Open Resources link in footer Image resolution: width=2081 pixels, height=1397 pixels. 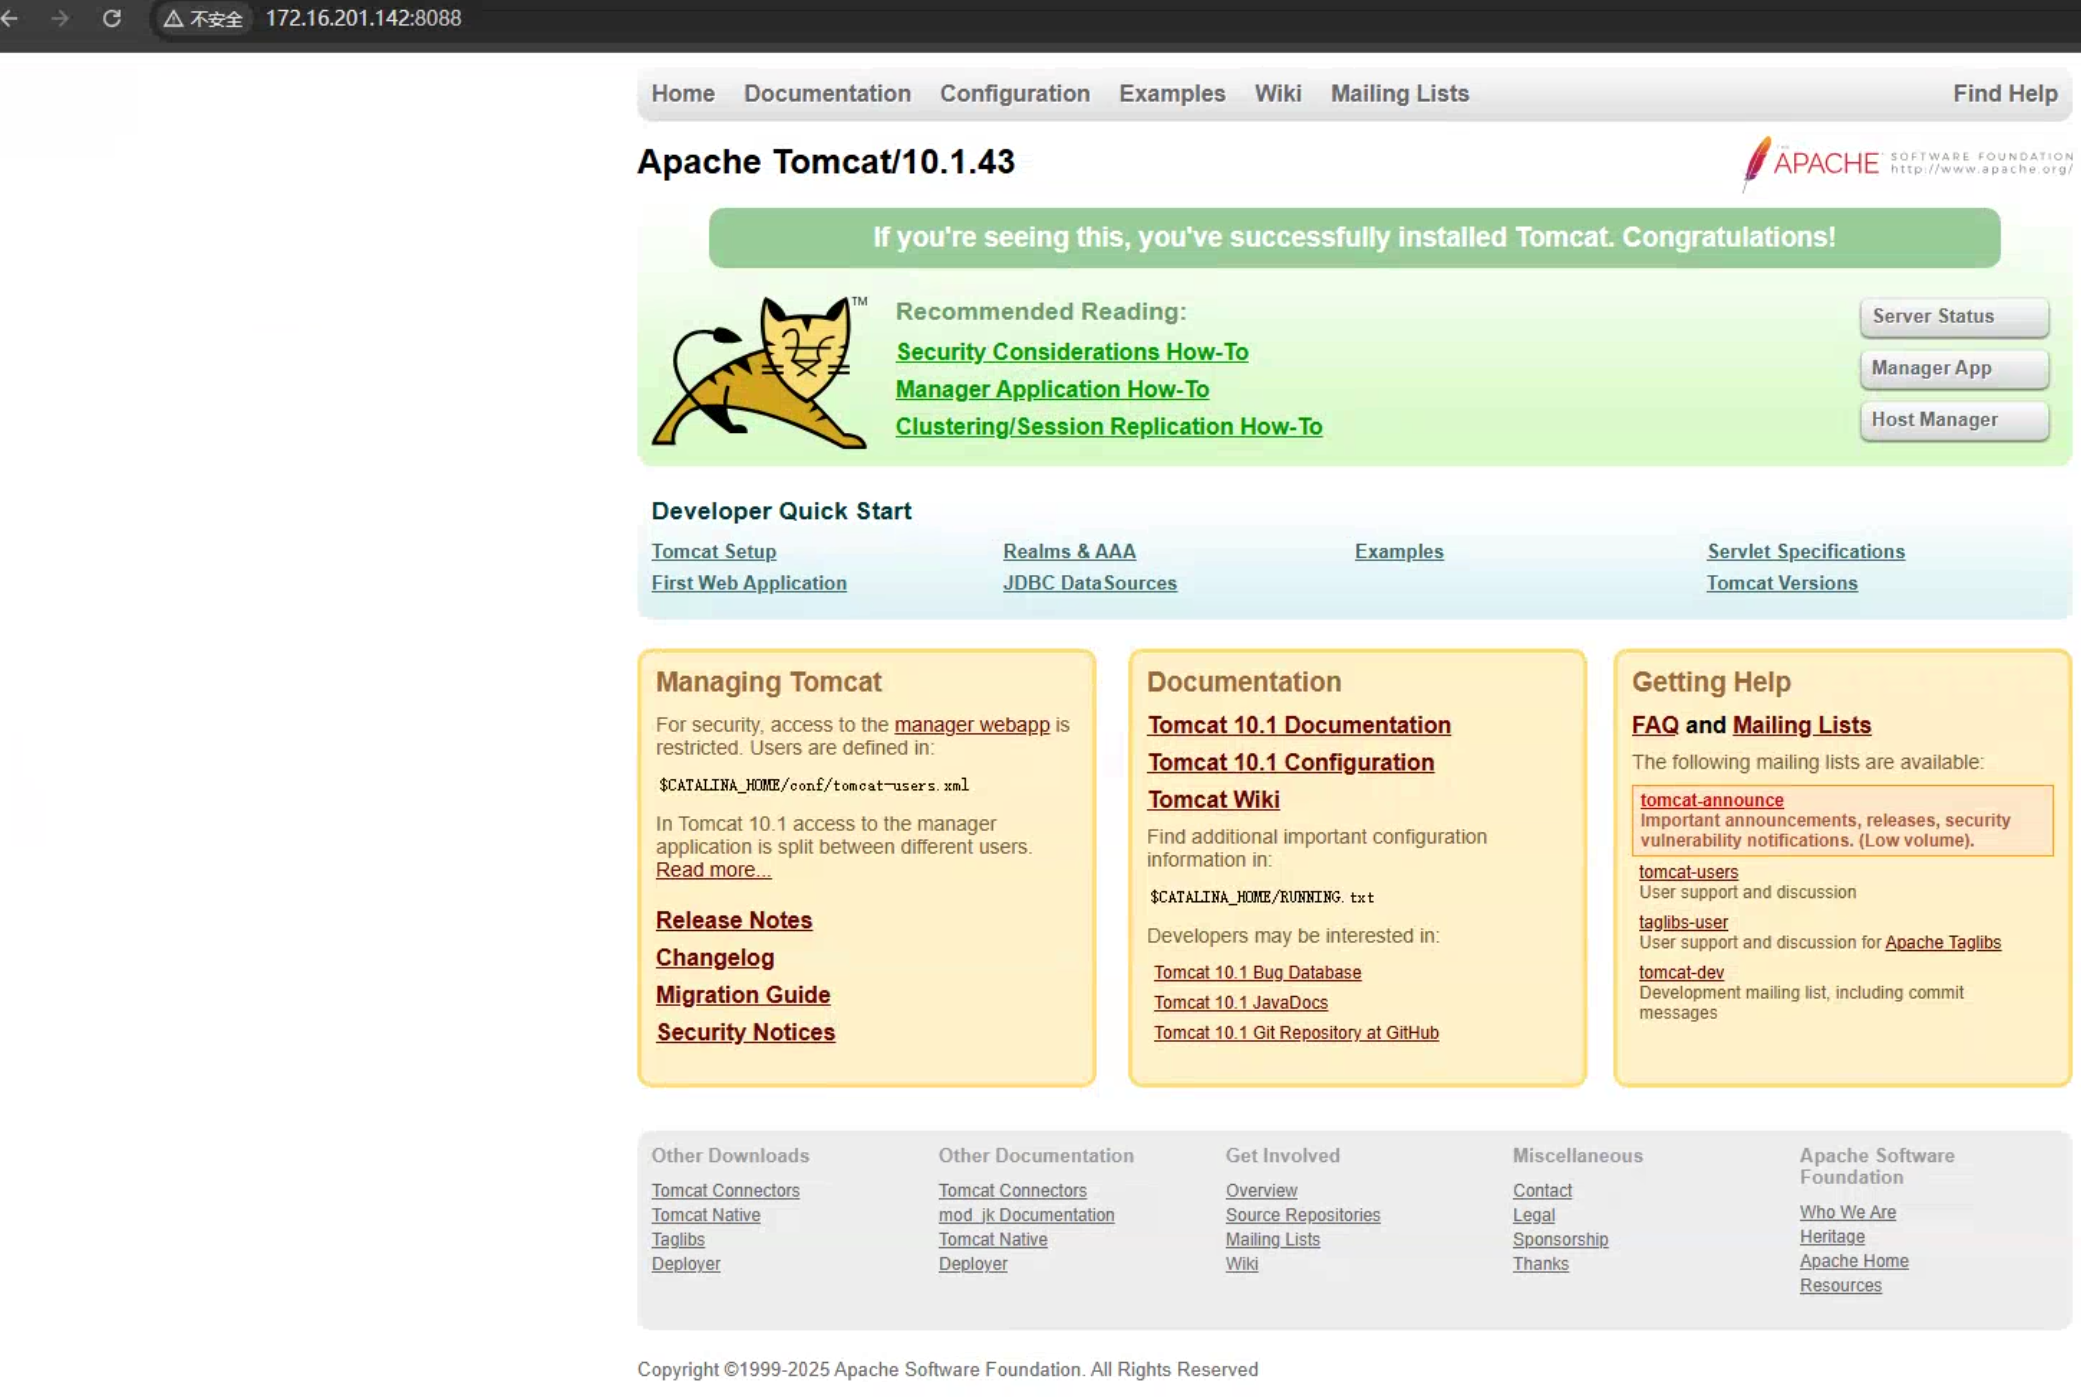(x=1840, y=1286)
